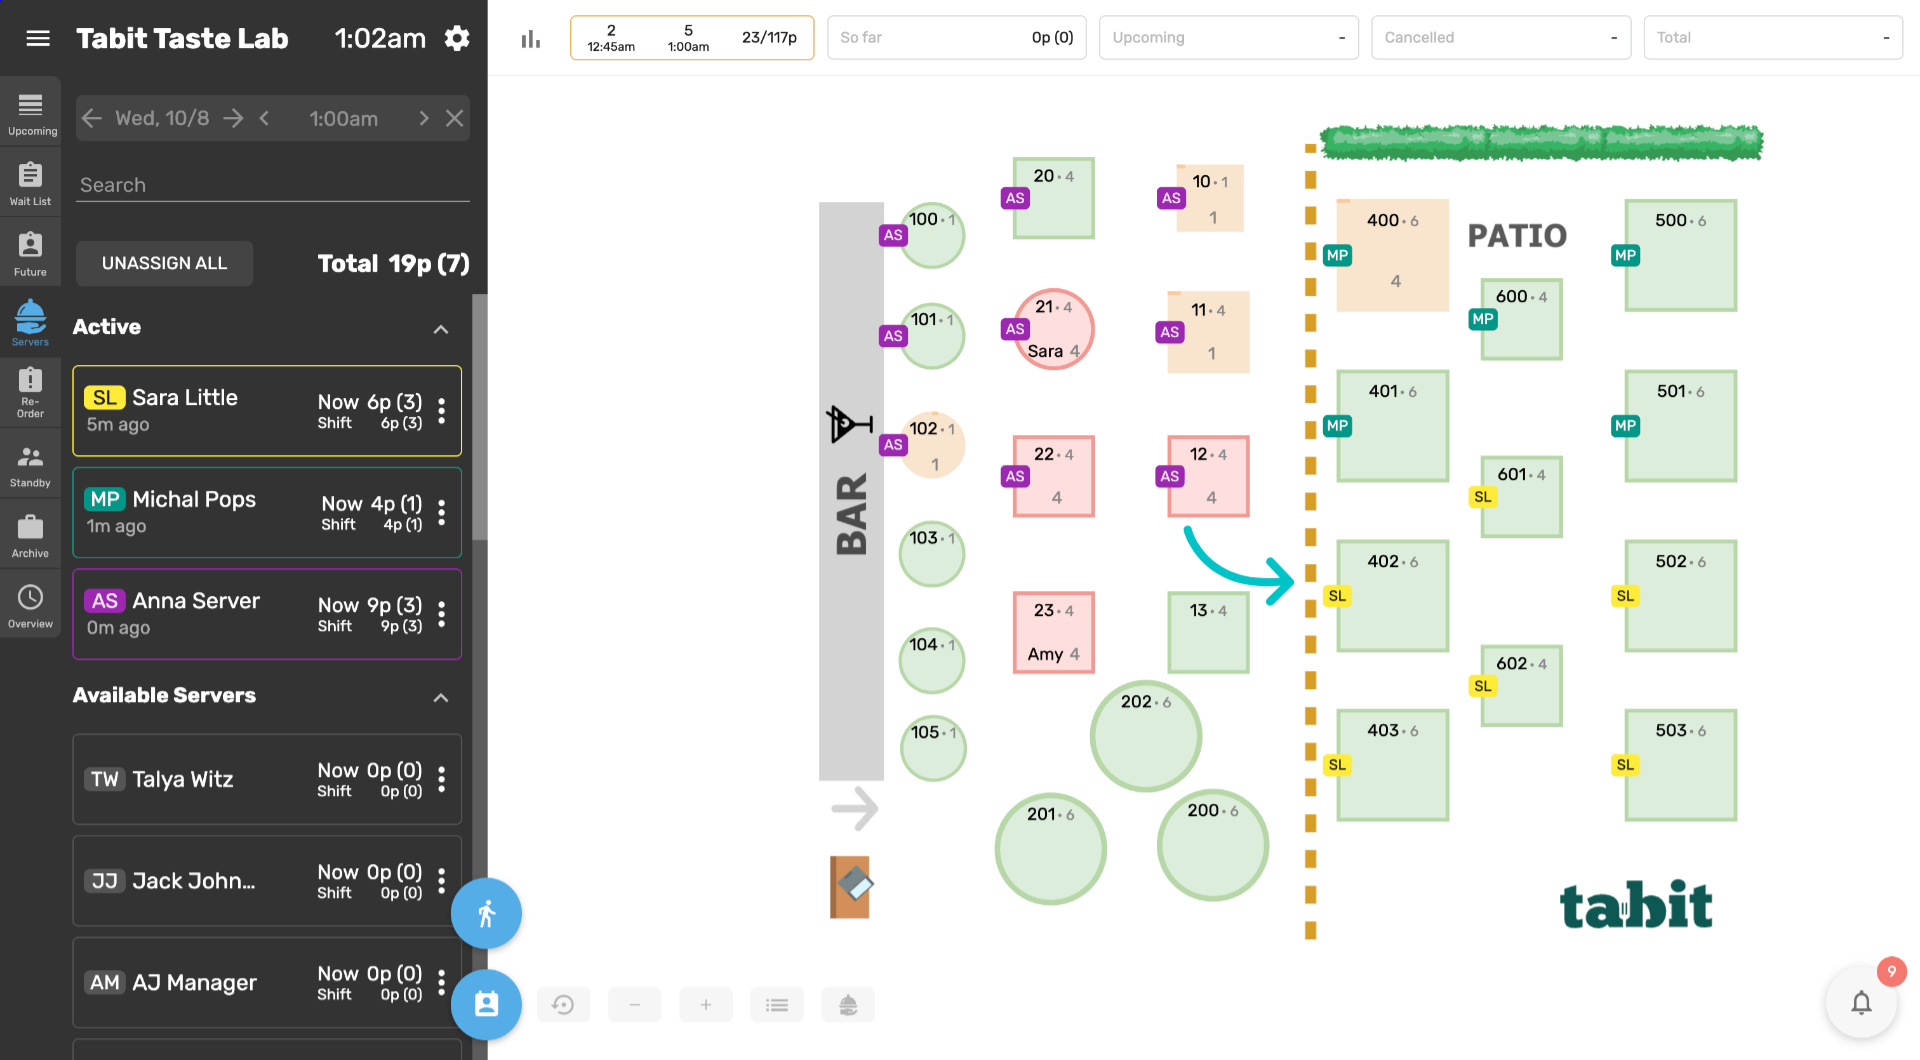Select patio table 503

(x=1681, y=766)
